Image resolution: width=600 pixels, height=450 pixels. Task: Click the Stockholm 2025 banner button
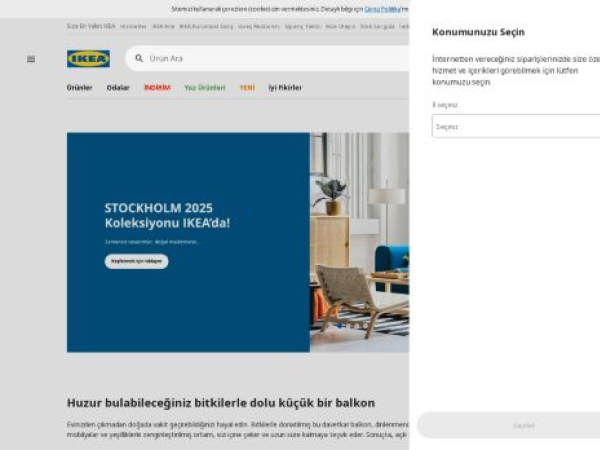137,261
